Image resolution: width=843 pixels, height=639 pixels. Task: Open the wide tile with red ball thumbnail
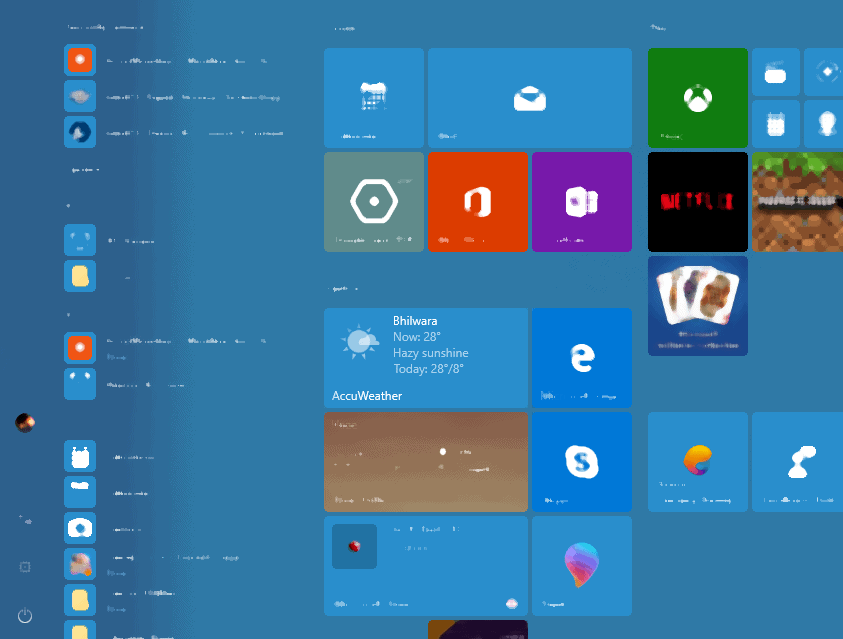point(426,566)
